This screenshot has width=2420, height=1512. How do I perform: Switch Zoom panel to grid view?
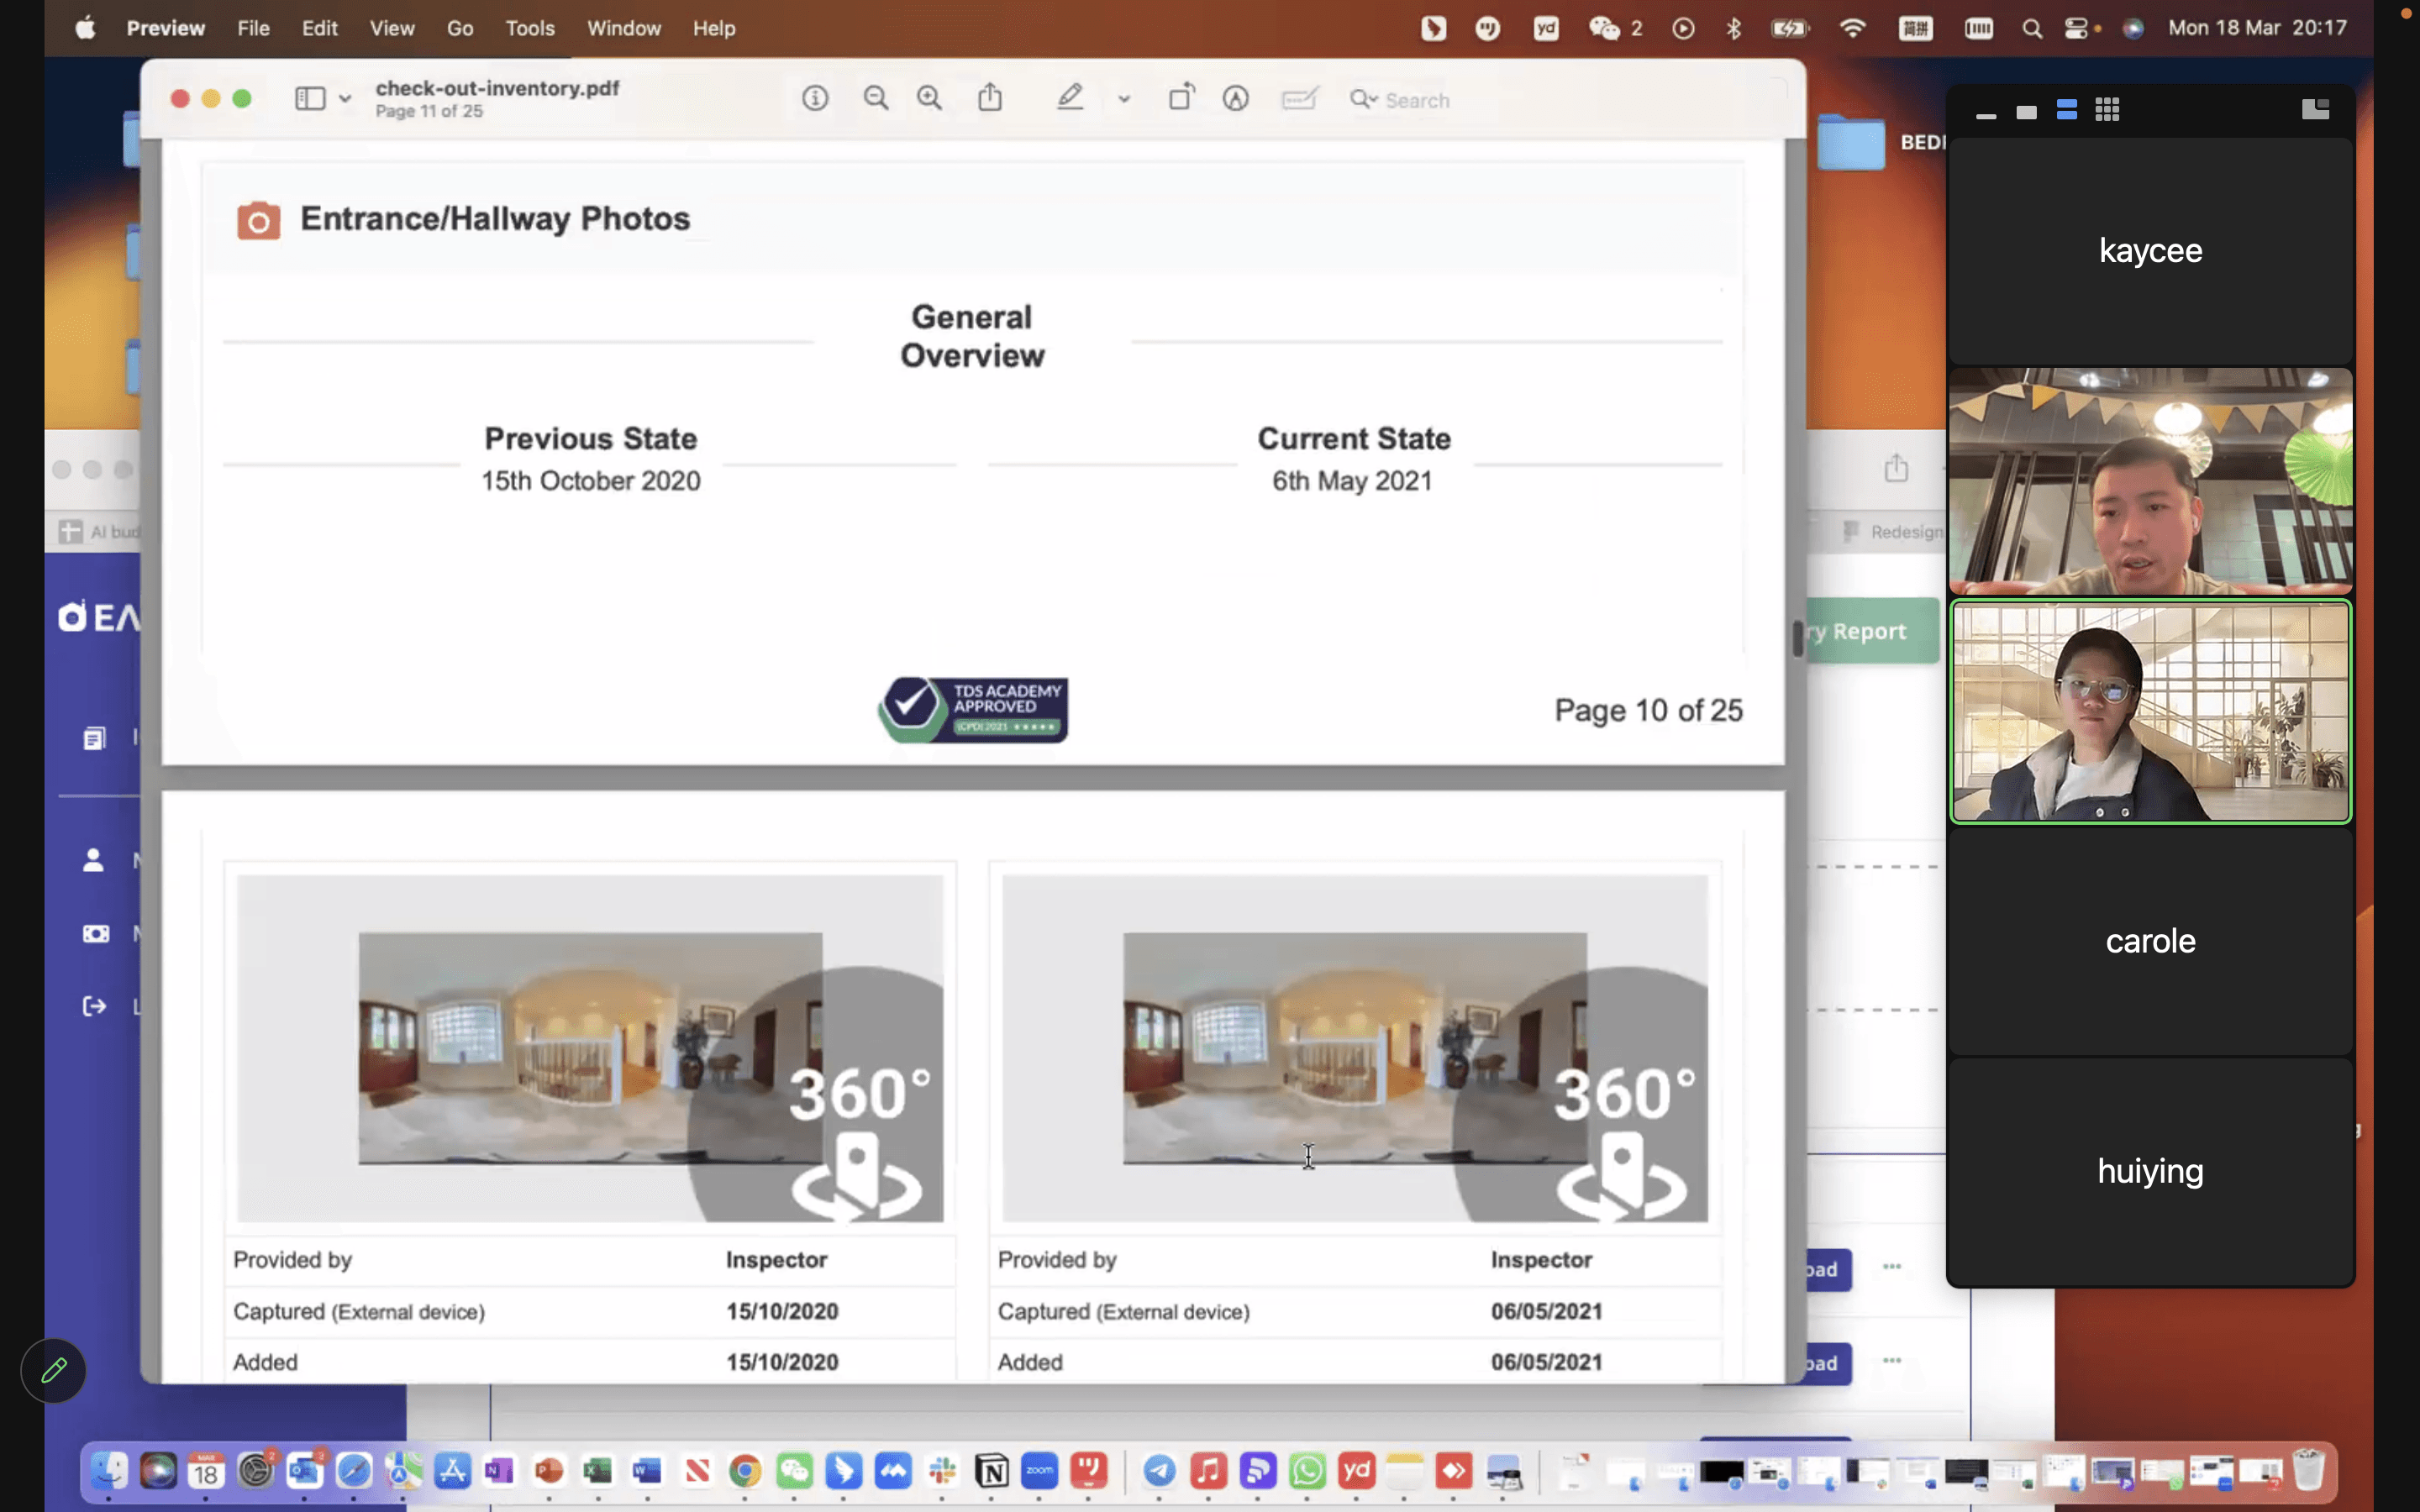(2107, 110)
